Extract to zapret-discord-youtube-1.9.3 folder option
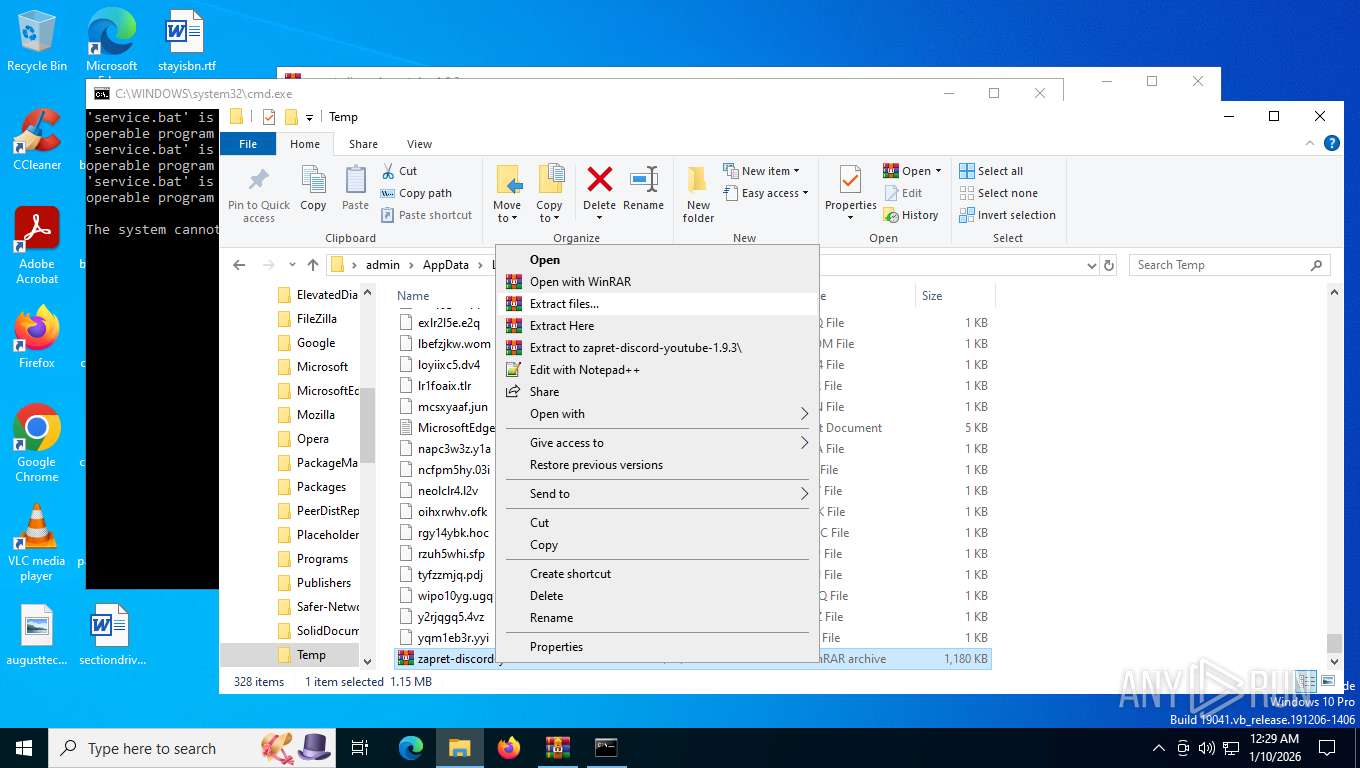This screenshot has height=768, width=1360. point(657,347)
